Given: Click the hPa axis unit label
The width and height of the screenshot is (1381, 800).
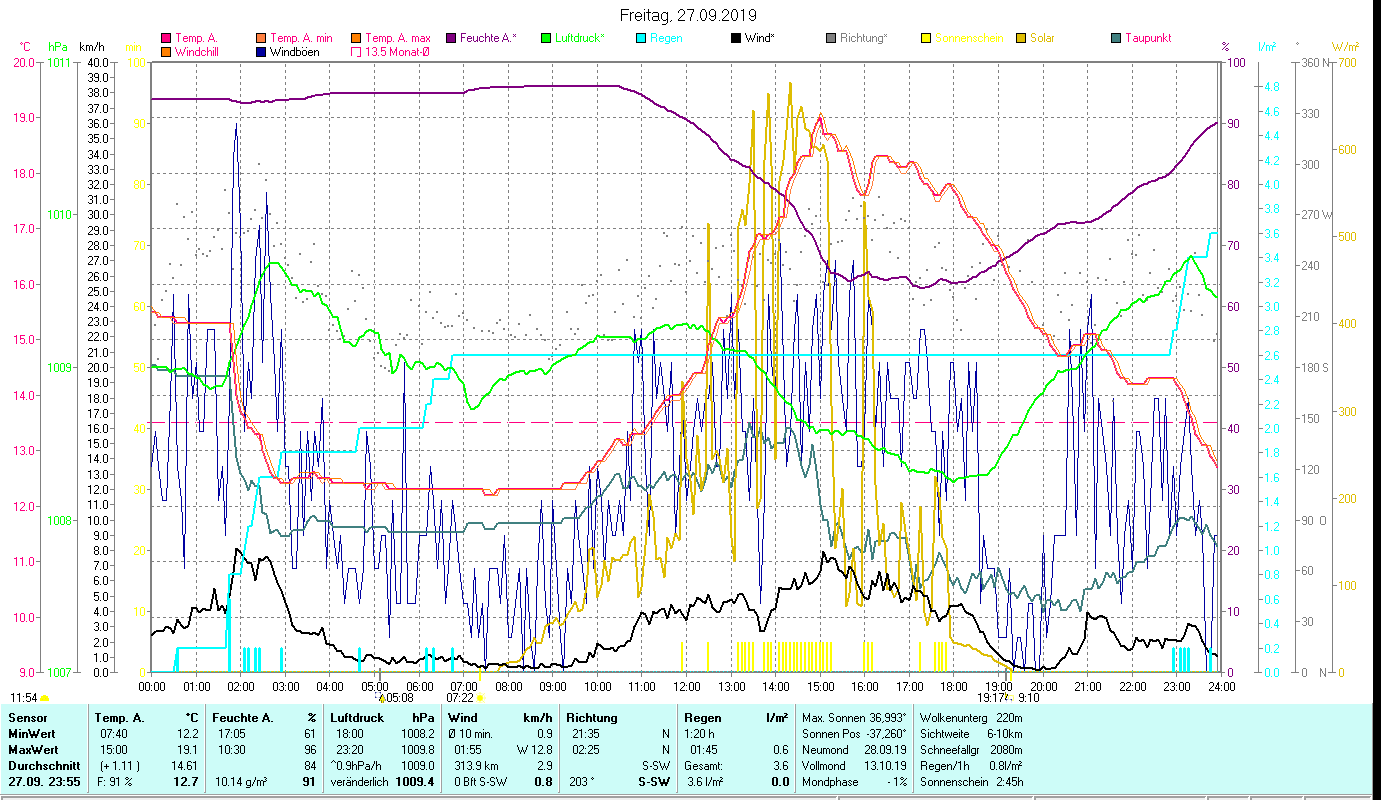Looking at the screenshot, I should (58, 47).
